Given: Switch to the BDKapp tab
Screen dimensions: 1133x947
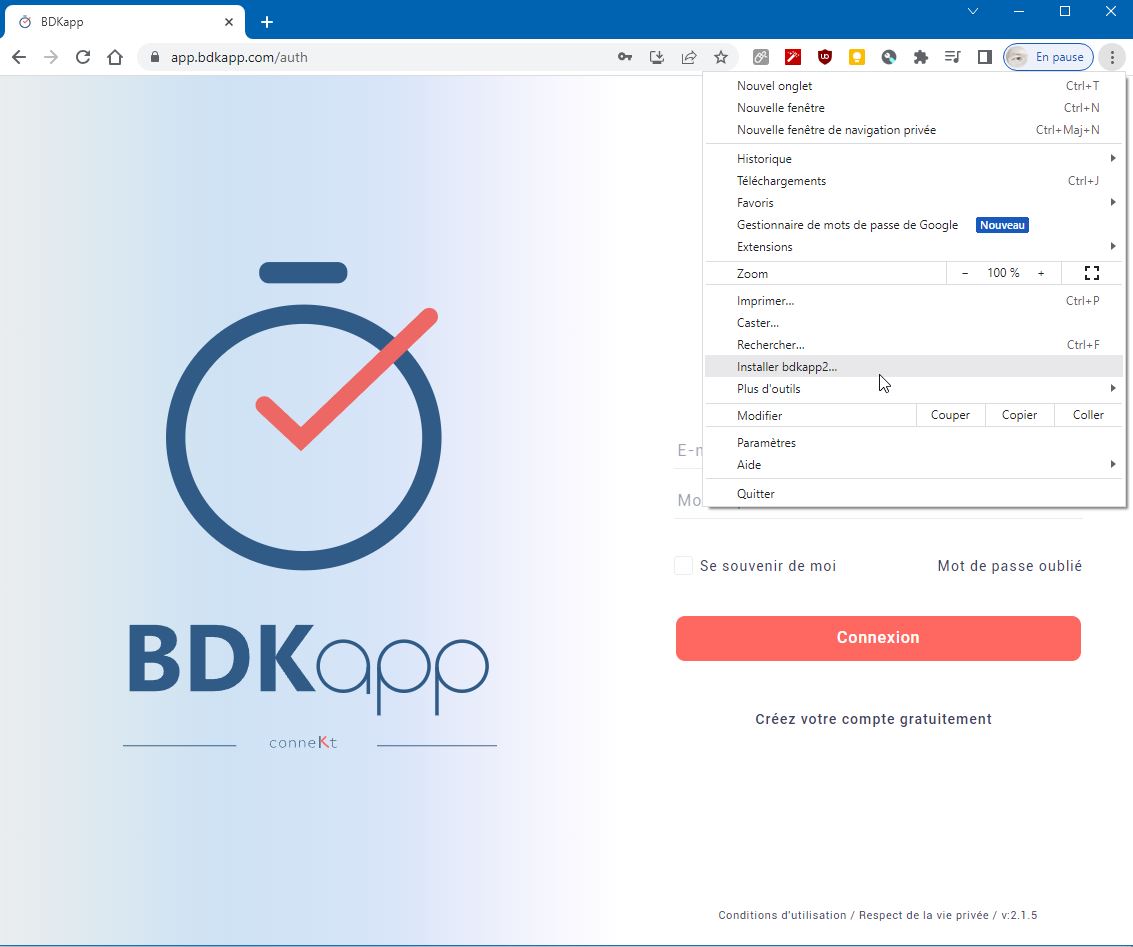Looking at the screenshot, I should [124, 22].
